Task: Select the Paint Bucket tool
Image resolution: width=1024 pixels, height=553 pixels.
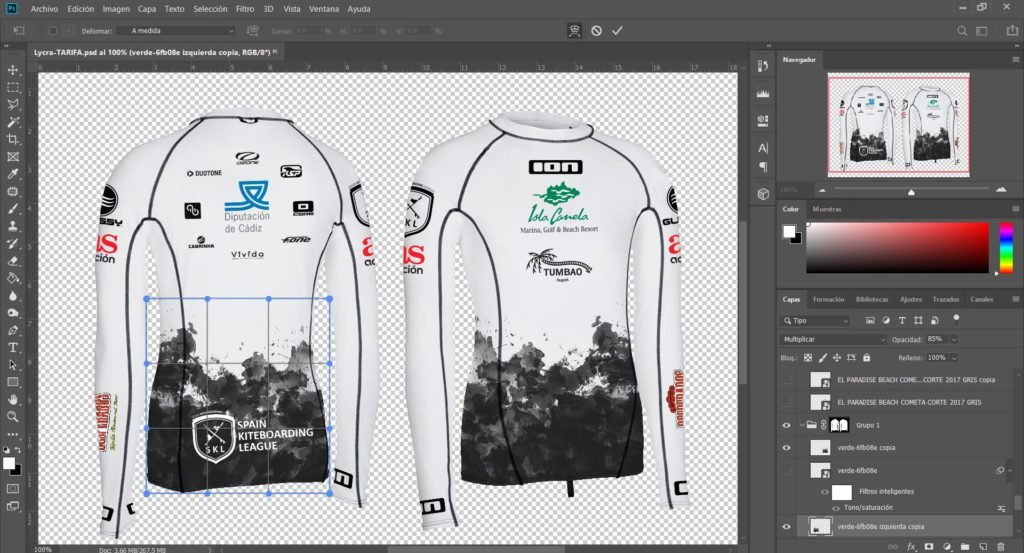Action: pyautogui.click(x=12, y=278)
